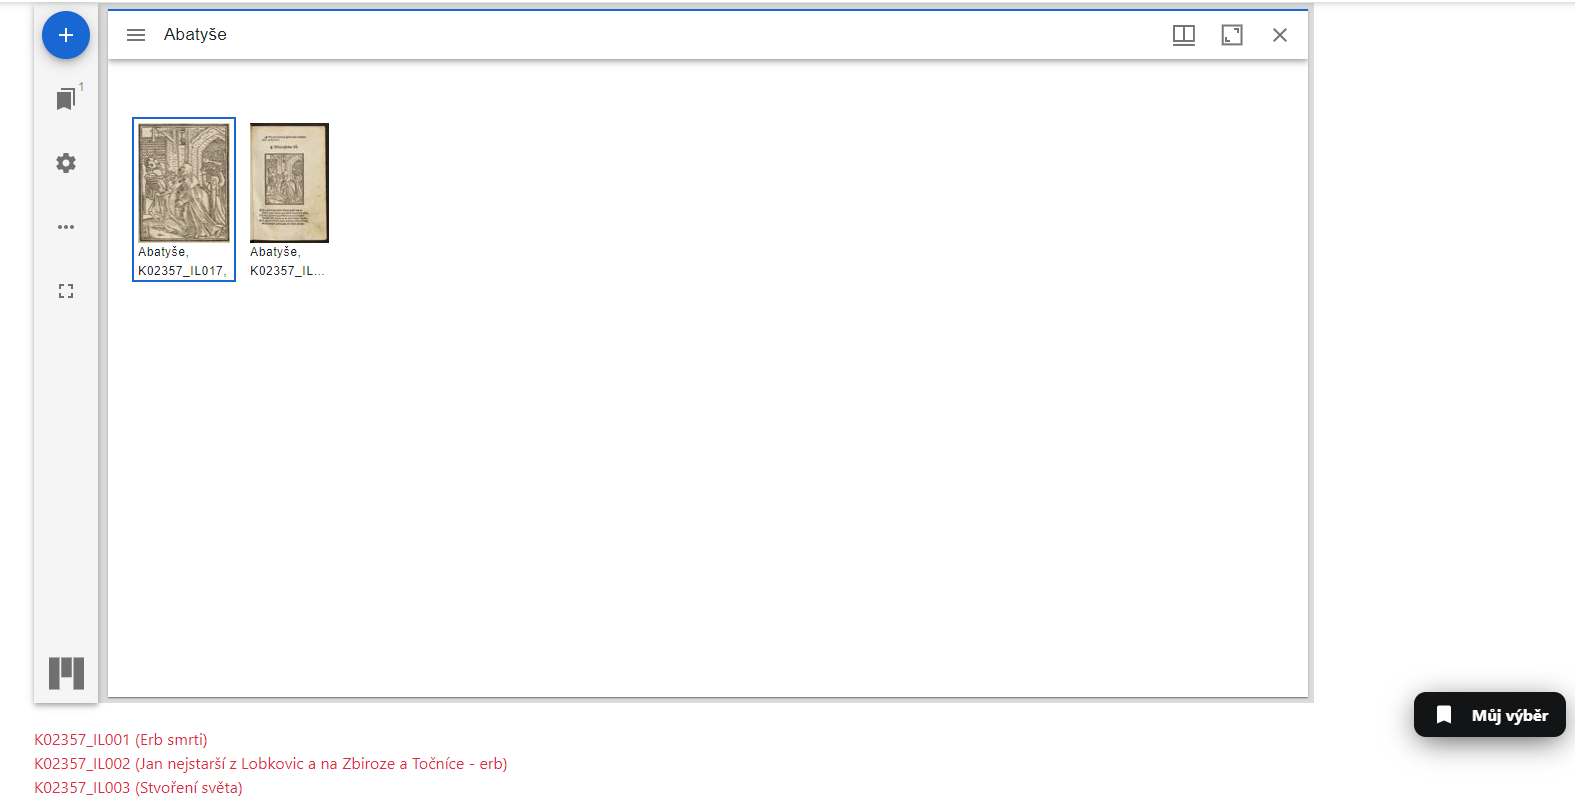This screenshot has width=1575, height=796.
Task: Select thumbnail Abatyše K02357_IL017
Action: tap(184, 200)
